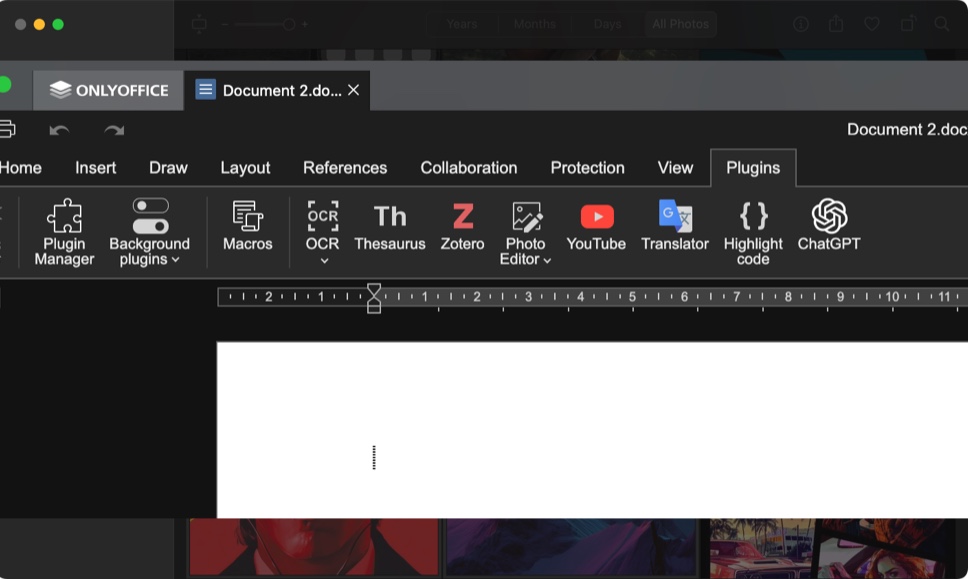This screenshot has width=968, height=579.
Task: Select All Photos in Photos window
Action: click(x=680, y=24)
